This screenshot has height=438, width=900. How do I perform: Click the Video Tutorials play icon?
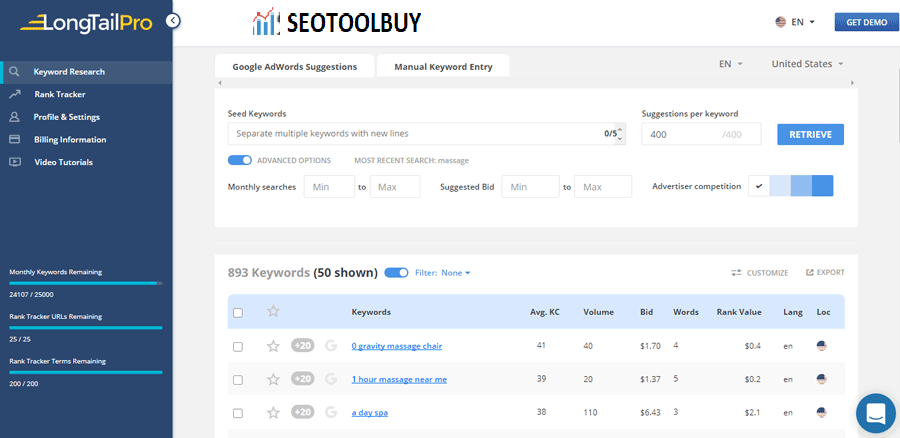[15, 162]
